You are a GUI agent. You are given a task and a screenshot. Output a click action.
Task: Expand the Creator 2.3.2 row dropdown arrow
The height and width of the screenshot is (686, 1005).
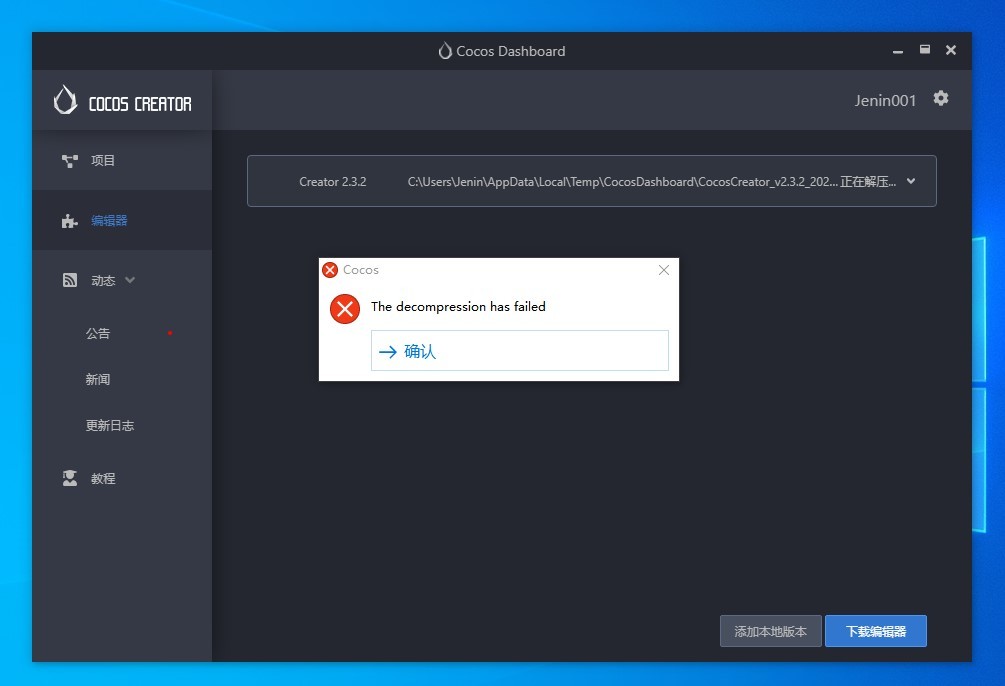[x=911, y=181]
